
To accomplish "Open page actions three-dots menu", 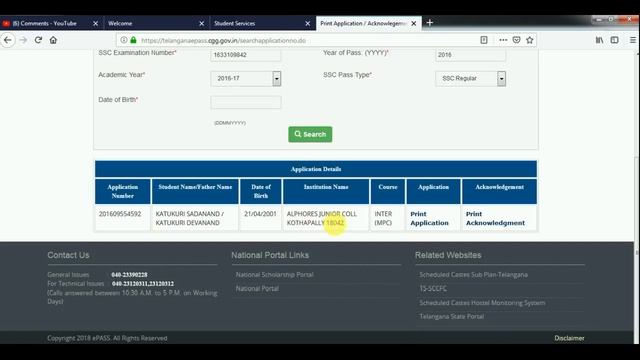I will click(x=503, y=40).
